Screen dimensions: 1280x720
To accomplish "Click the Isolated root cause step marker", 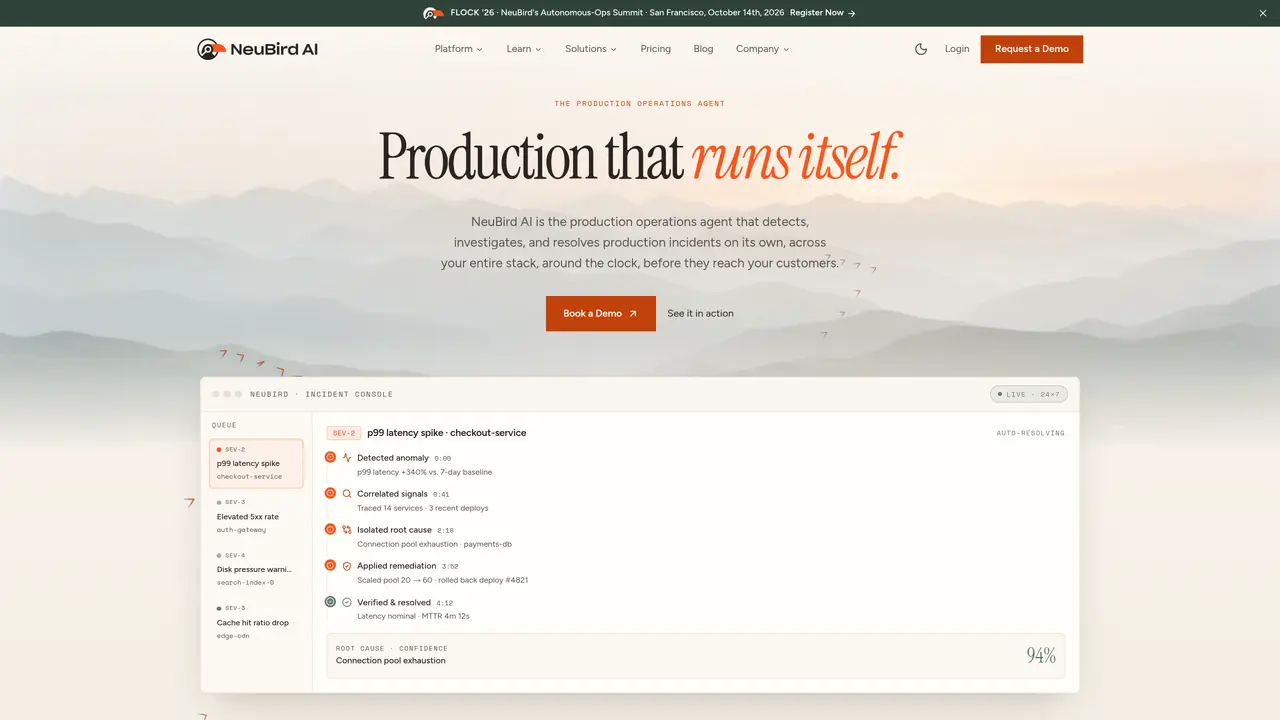I will pos(330,529).
